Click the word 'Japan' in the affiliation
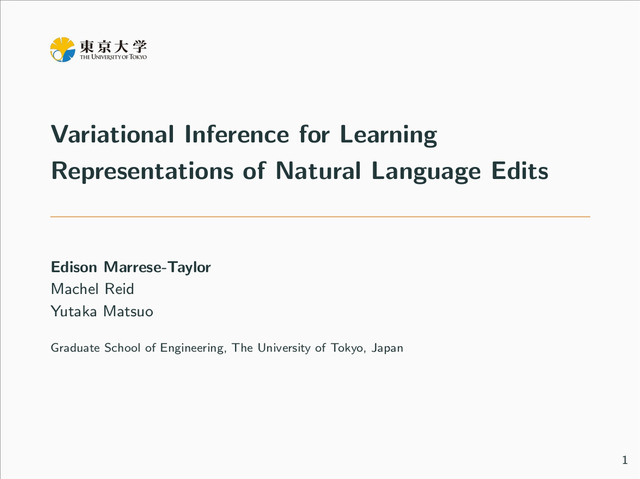Image resolution: width=640 pixels, height=479 pixels. point(387,348)
